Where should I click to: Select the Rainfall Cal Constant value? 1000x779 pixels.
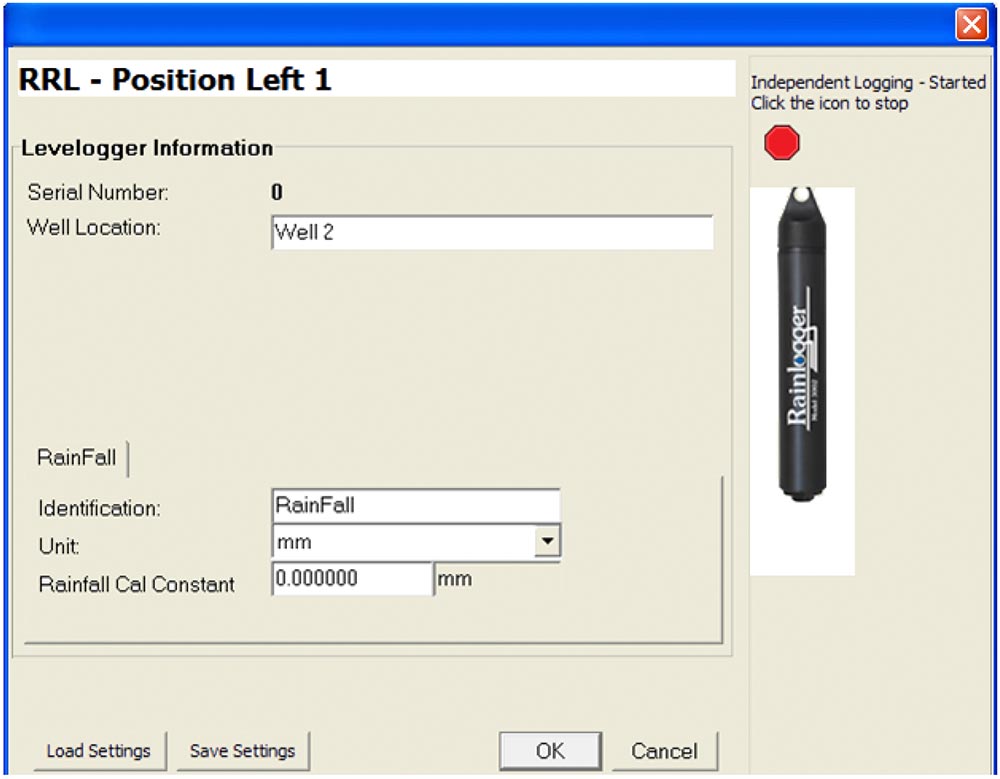coord(350,578)
